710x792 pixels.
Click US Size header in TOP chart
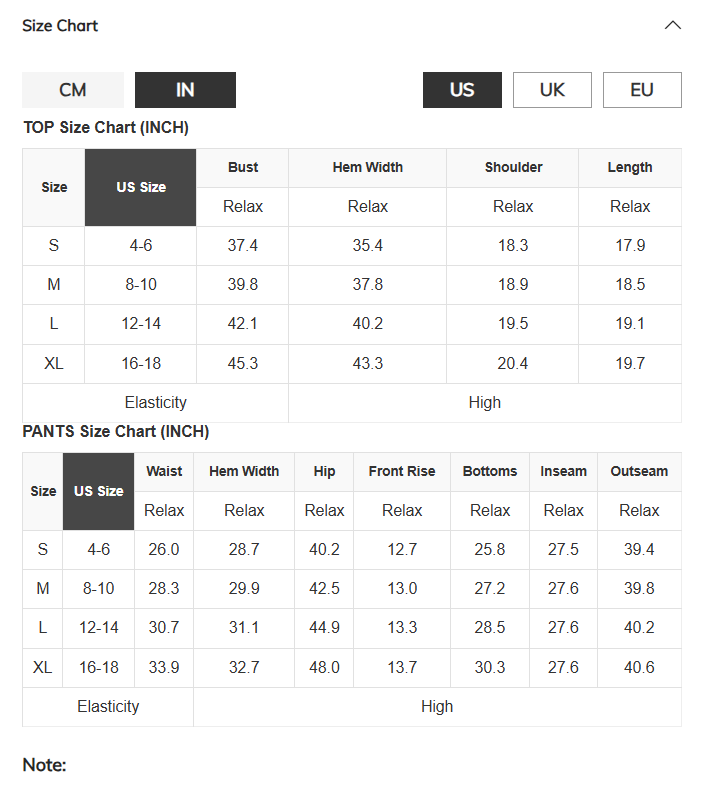140,187
